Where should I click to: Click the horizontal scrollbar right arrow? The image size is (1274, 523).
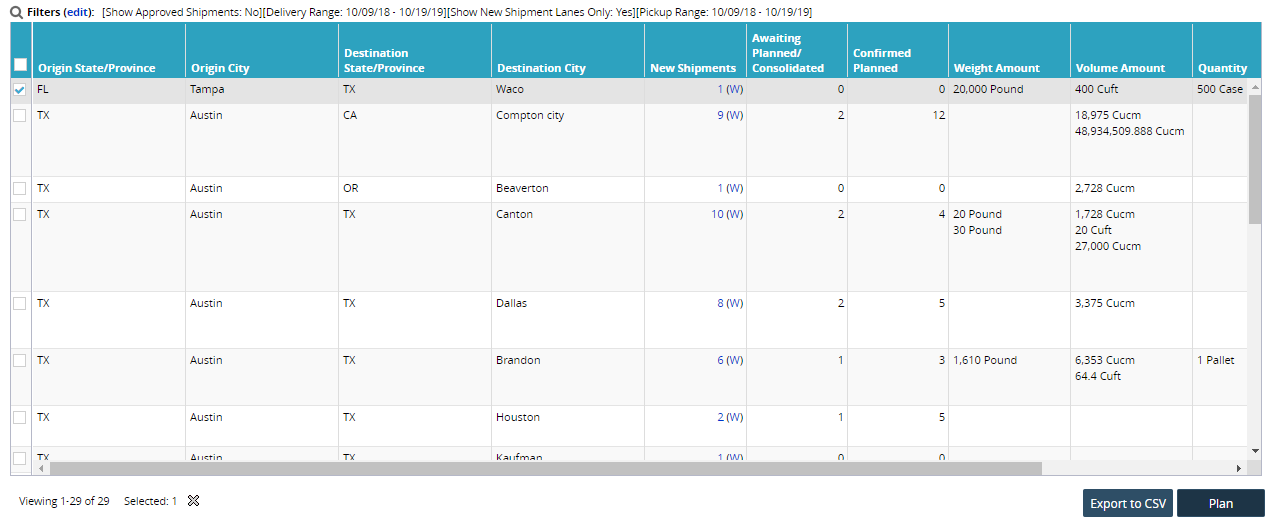pos(1239,468)
